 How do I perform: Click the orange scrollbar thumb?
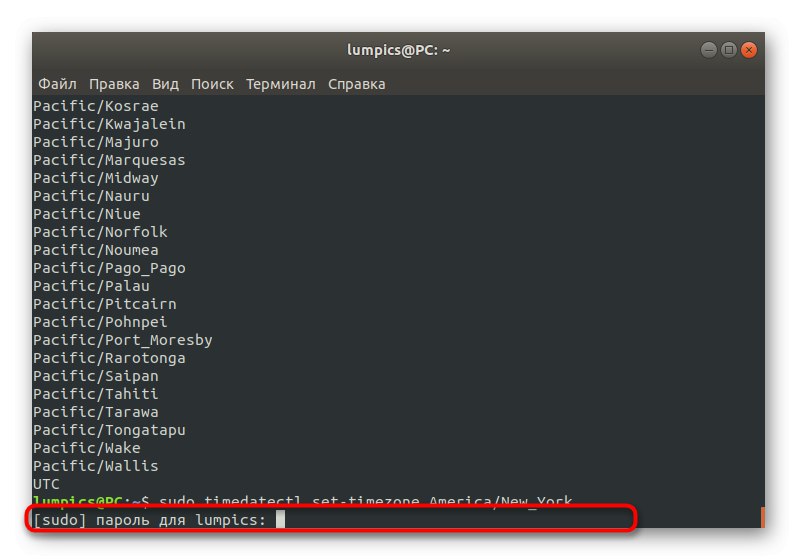click(x=762, y=517)
